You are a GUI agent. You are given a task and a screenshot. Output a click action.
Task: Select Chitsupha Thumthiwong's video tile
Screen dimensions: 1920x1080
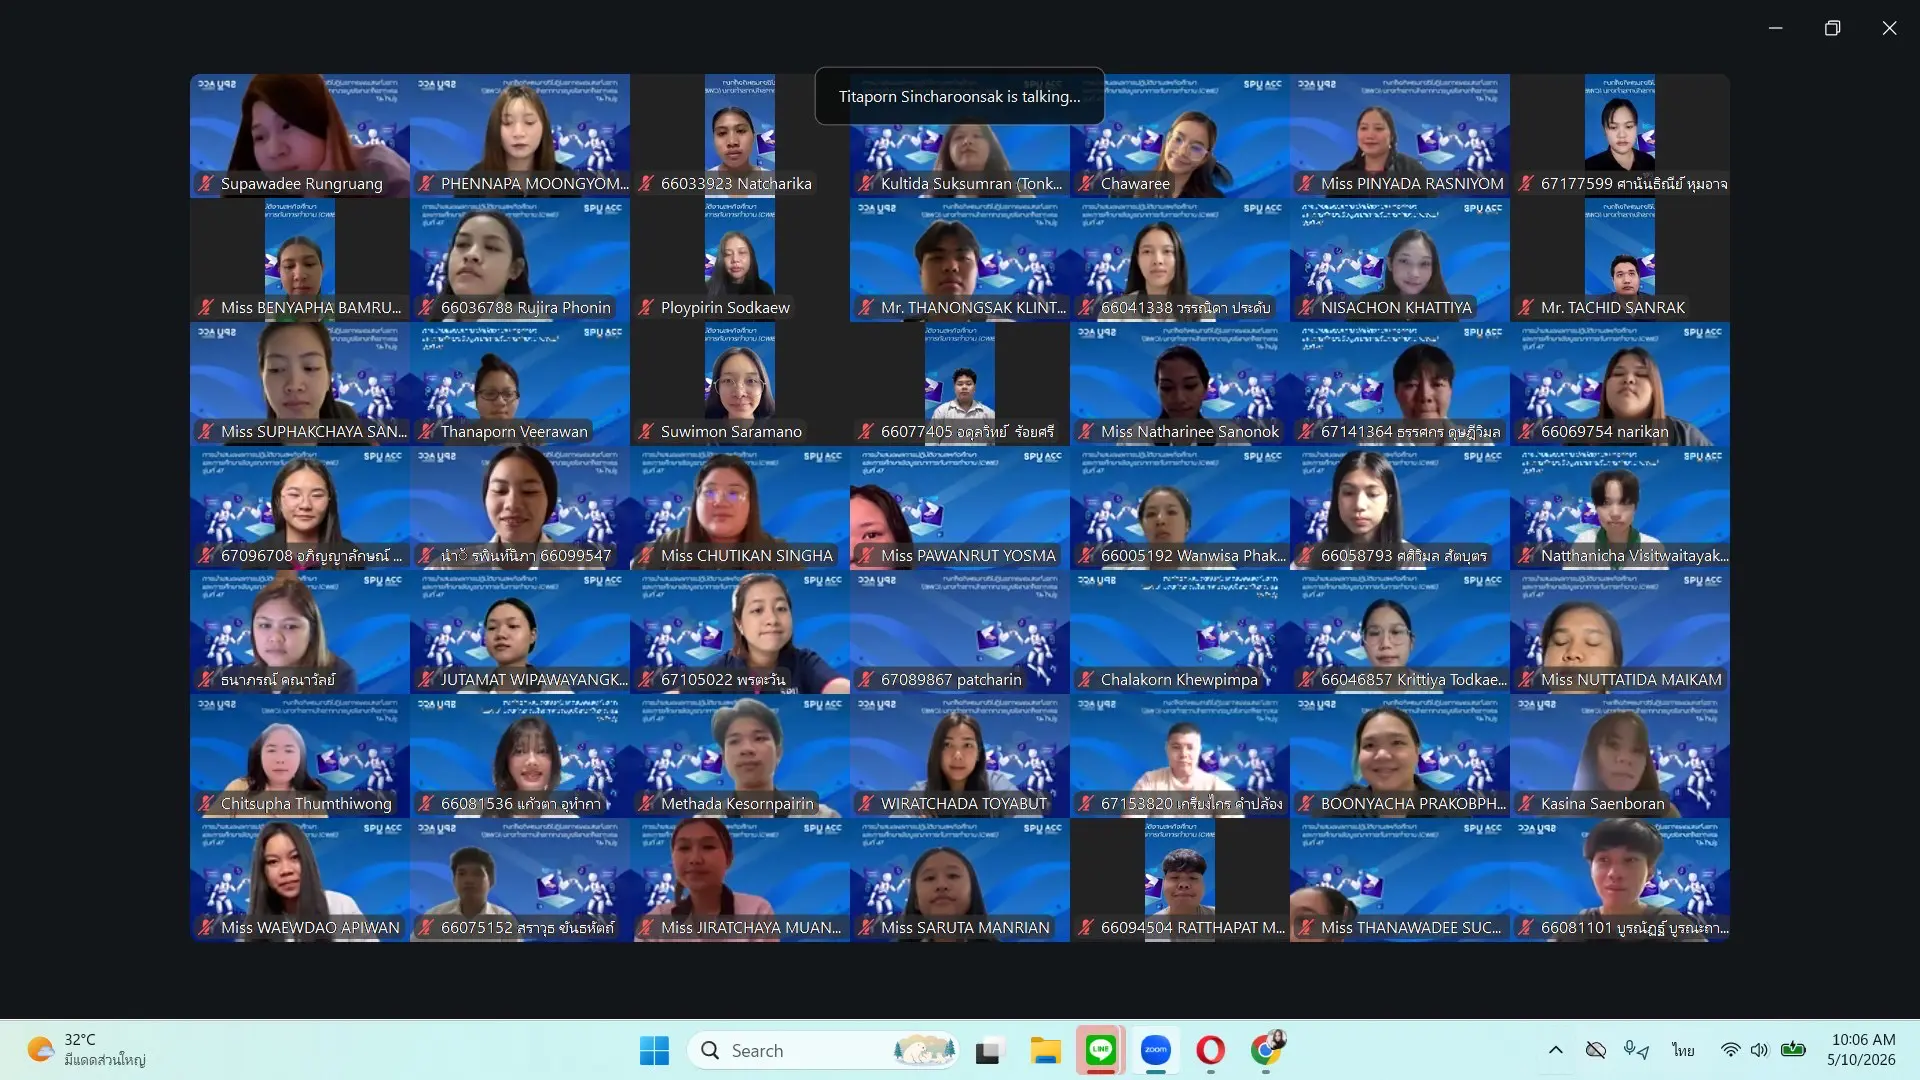point(300,757)
